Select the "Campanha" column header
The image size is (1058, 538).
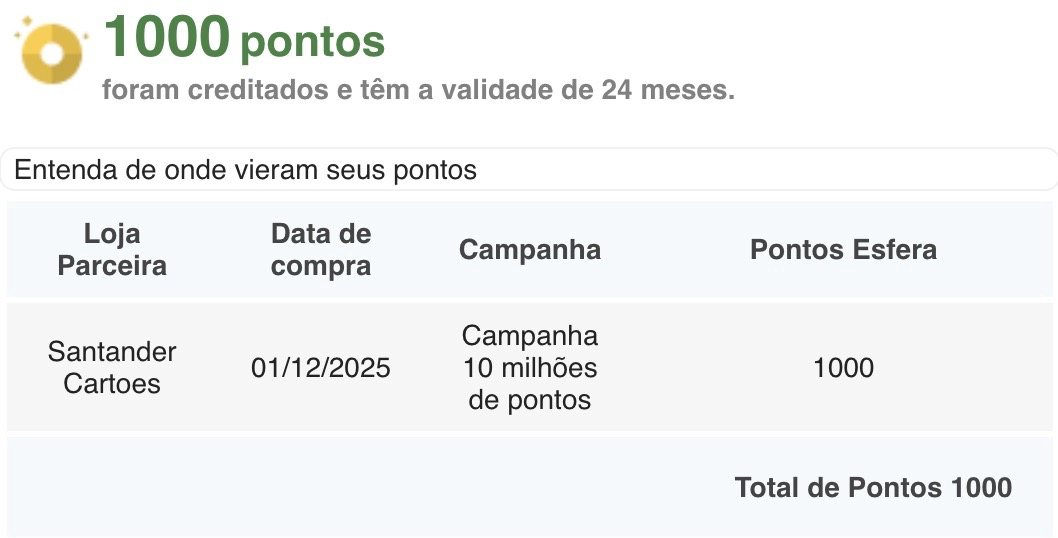tap(530, 250)
